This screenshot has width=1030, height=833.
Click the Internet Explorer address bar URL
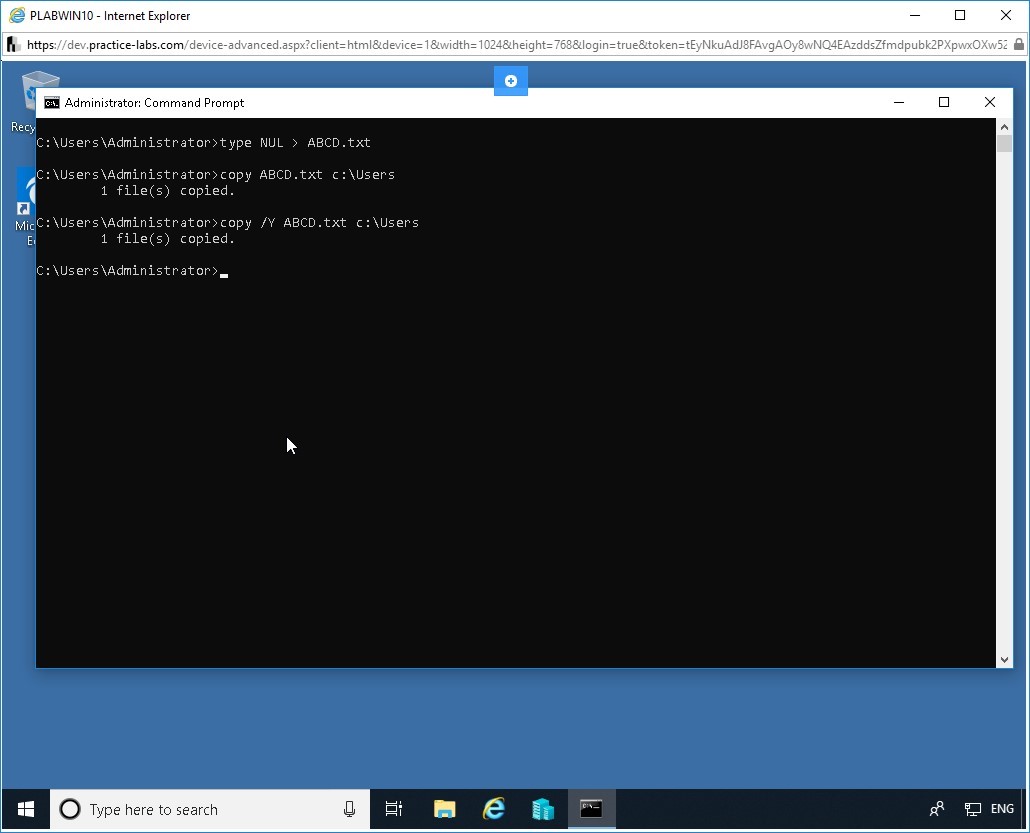[516, 45]
